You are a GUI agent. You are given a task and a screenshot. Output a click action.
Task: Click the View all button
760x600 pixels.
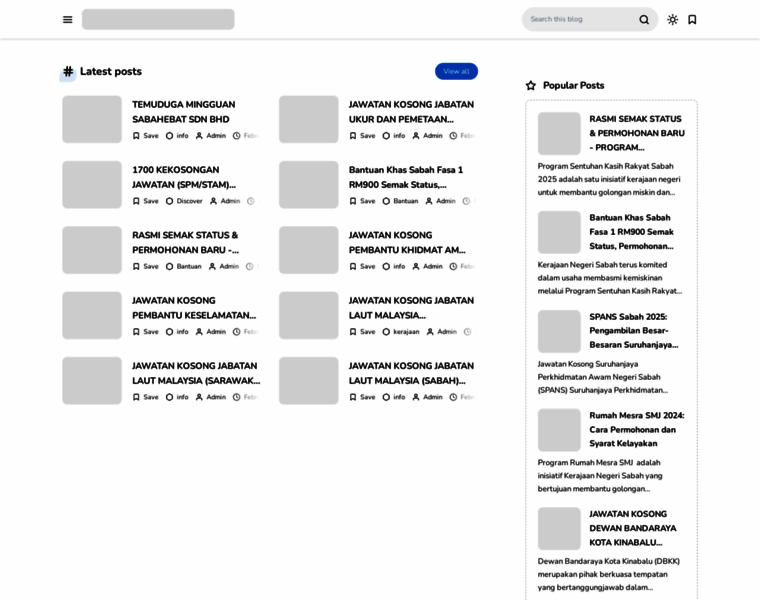[x=456, y=71]
